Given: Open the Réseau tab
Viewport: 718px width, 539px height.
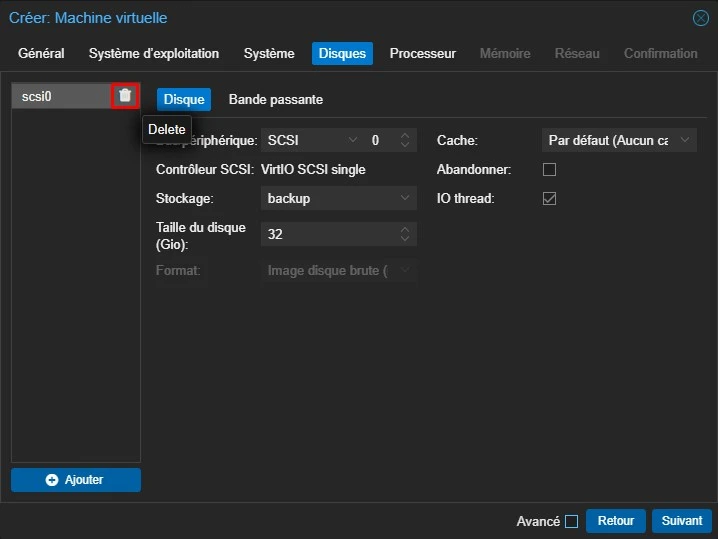Looking at the screenshot, I should point(577,54).
